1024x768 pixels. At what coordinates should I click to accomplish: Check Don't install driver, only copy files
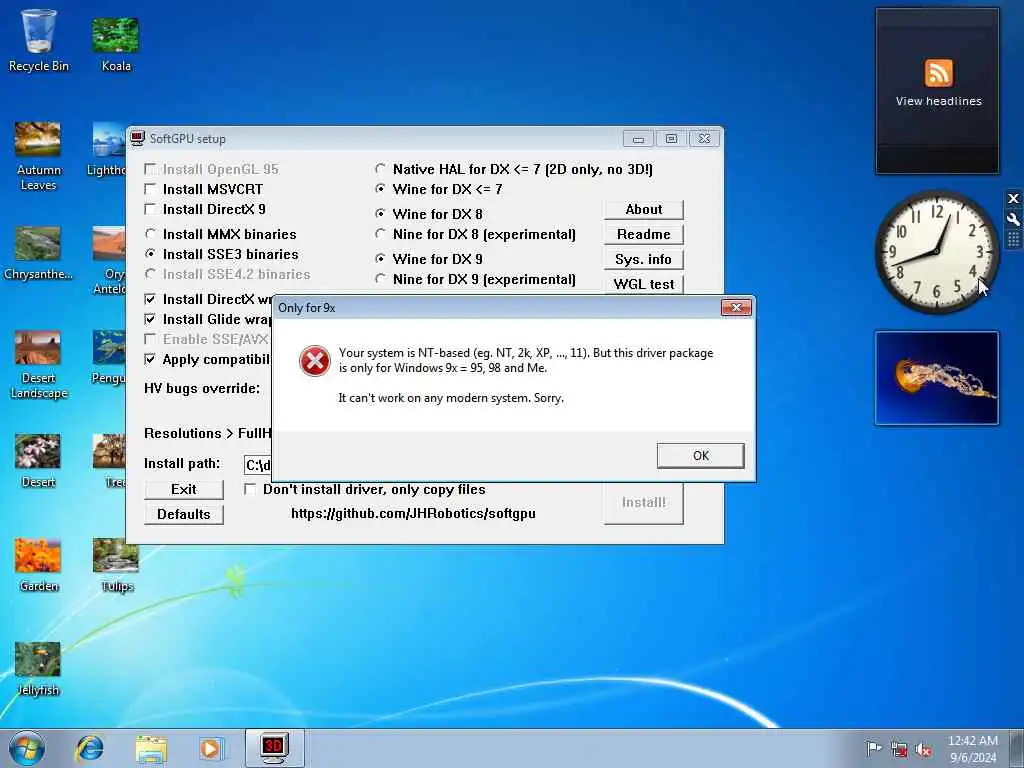click(x=249, y=489)
